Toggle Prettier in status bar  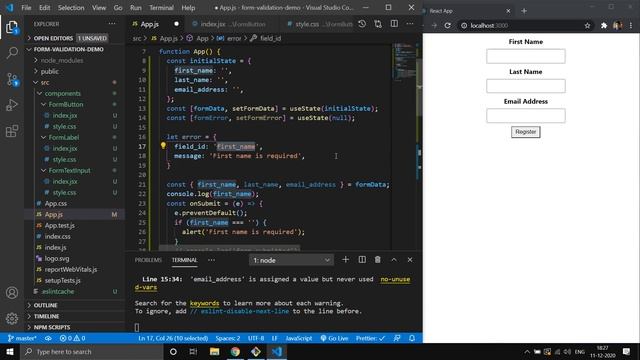click(370, 338)
